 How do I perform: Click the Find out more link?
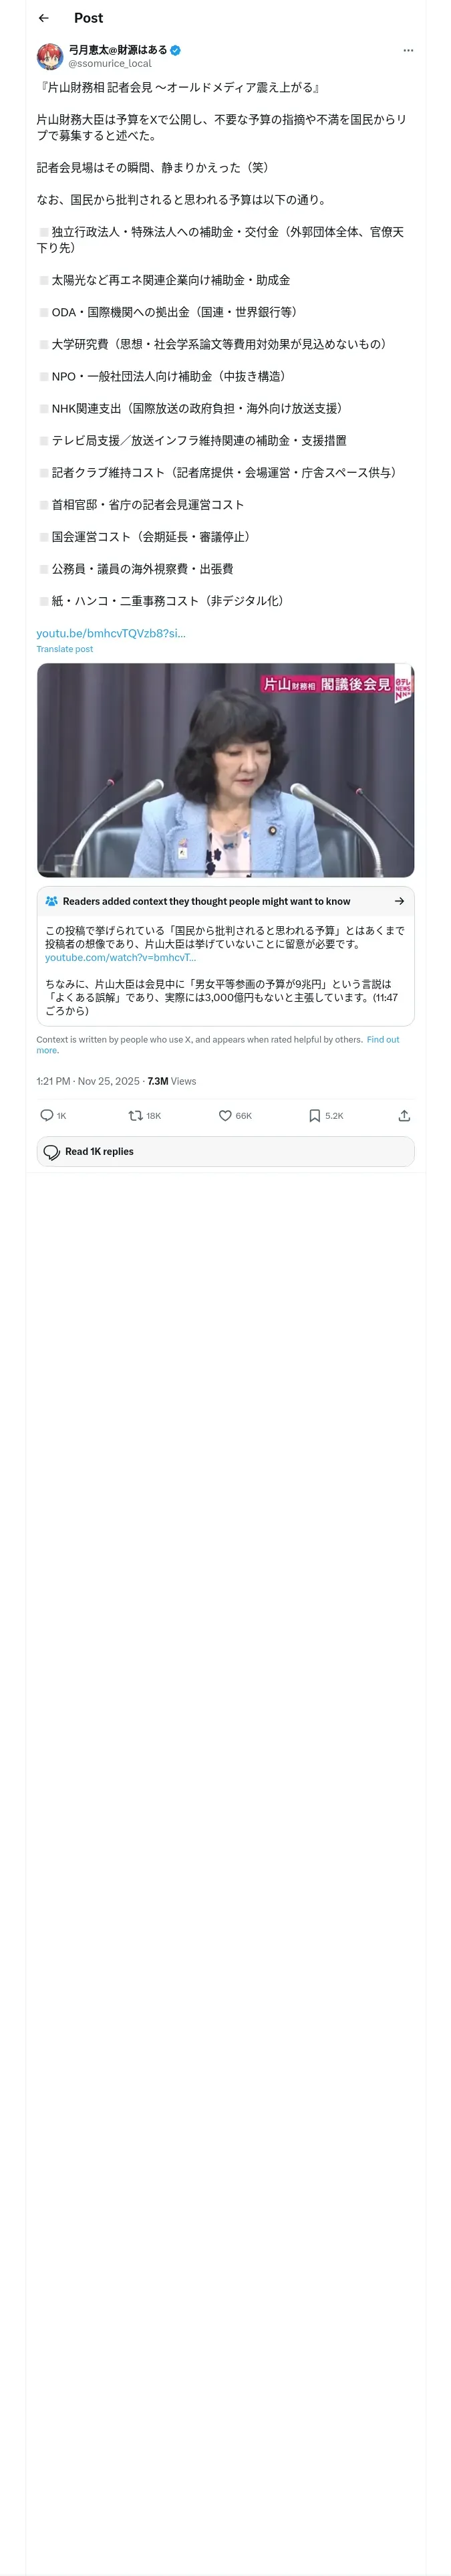(x=382, y=1040)
